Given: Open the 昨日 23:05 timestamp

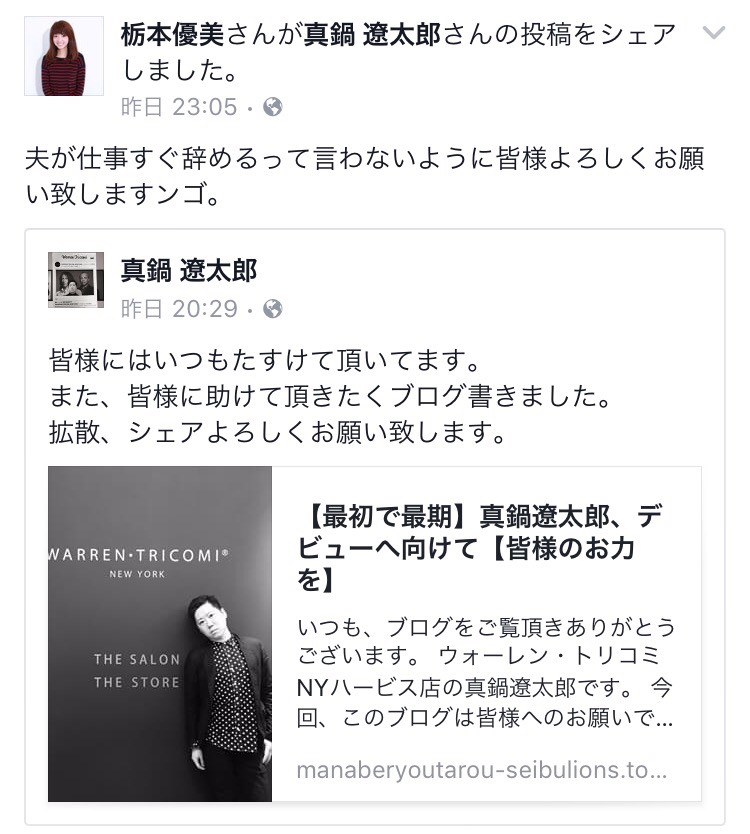Looking at the screenshot, I should [179, 107].
